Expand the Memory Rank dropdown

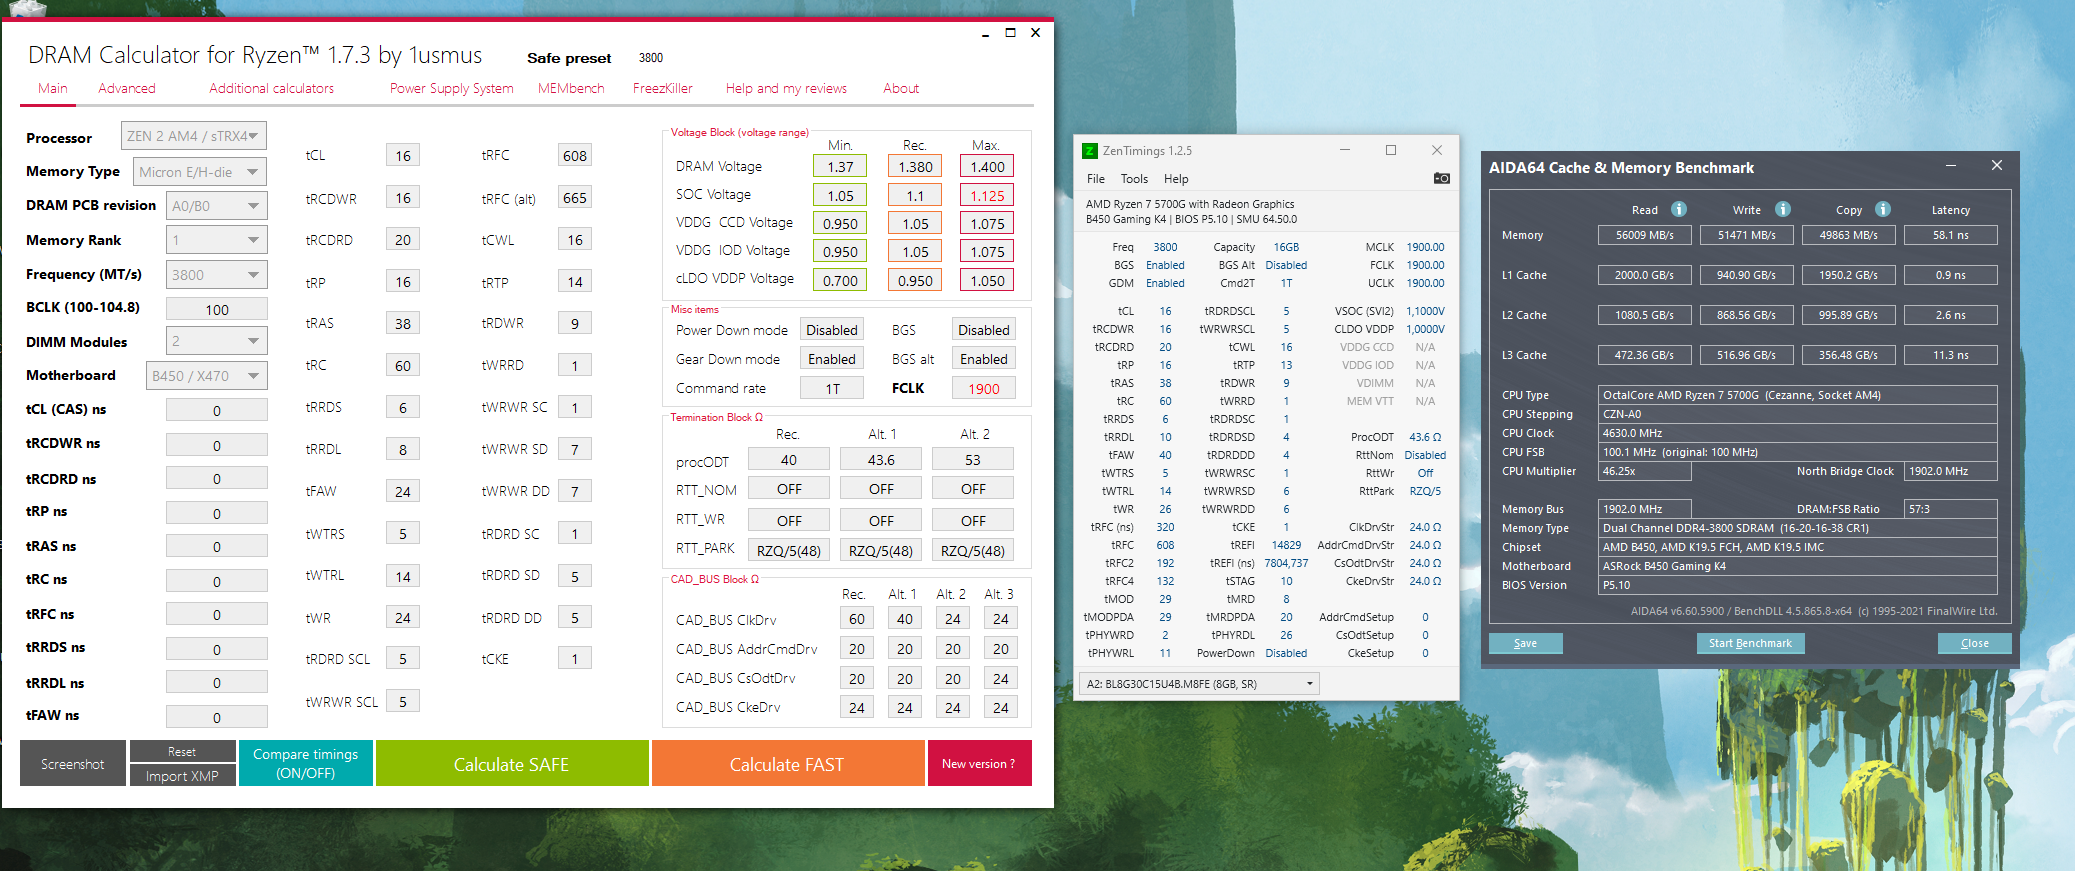click(x=216, y=240)
